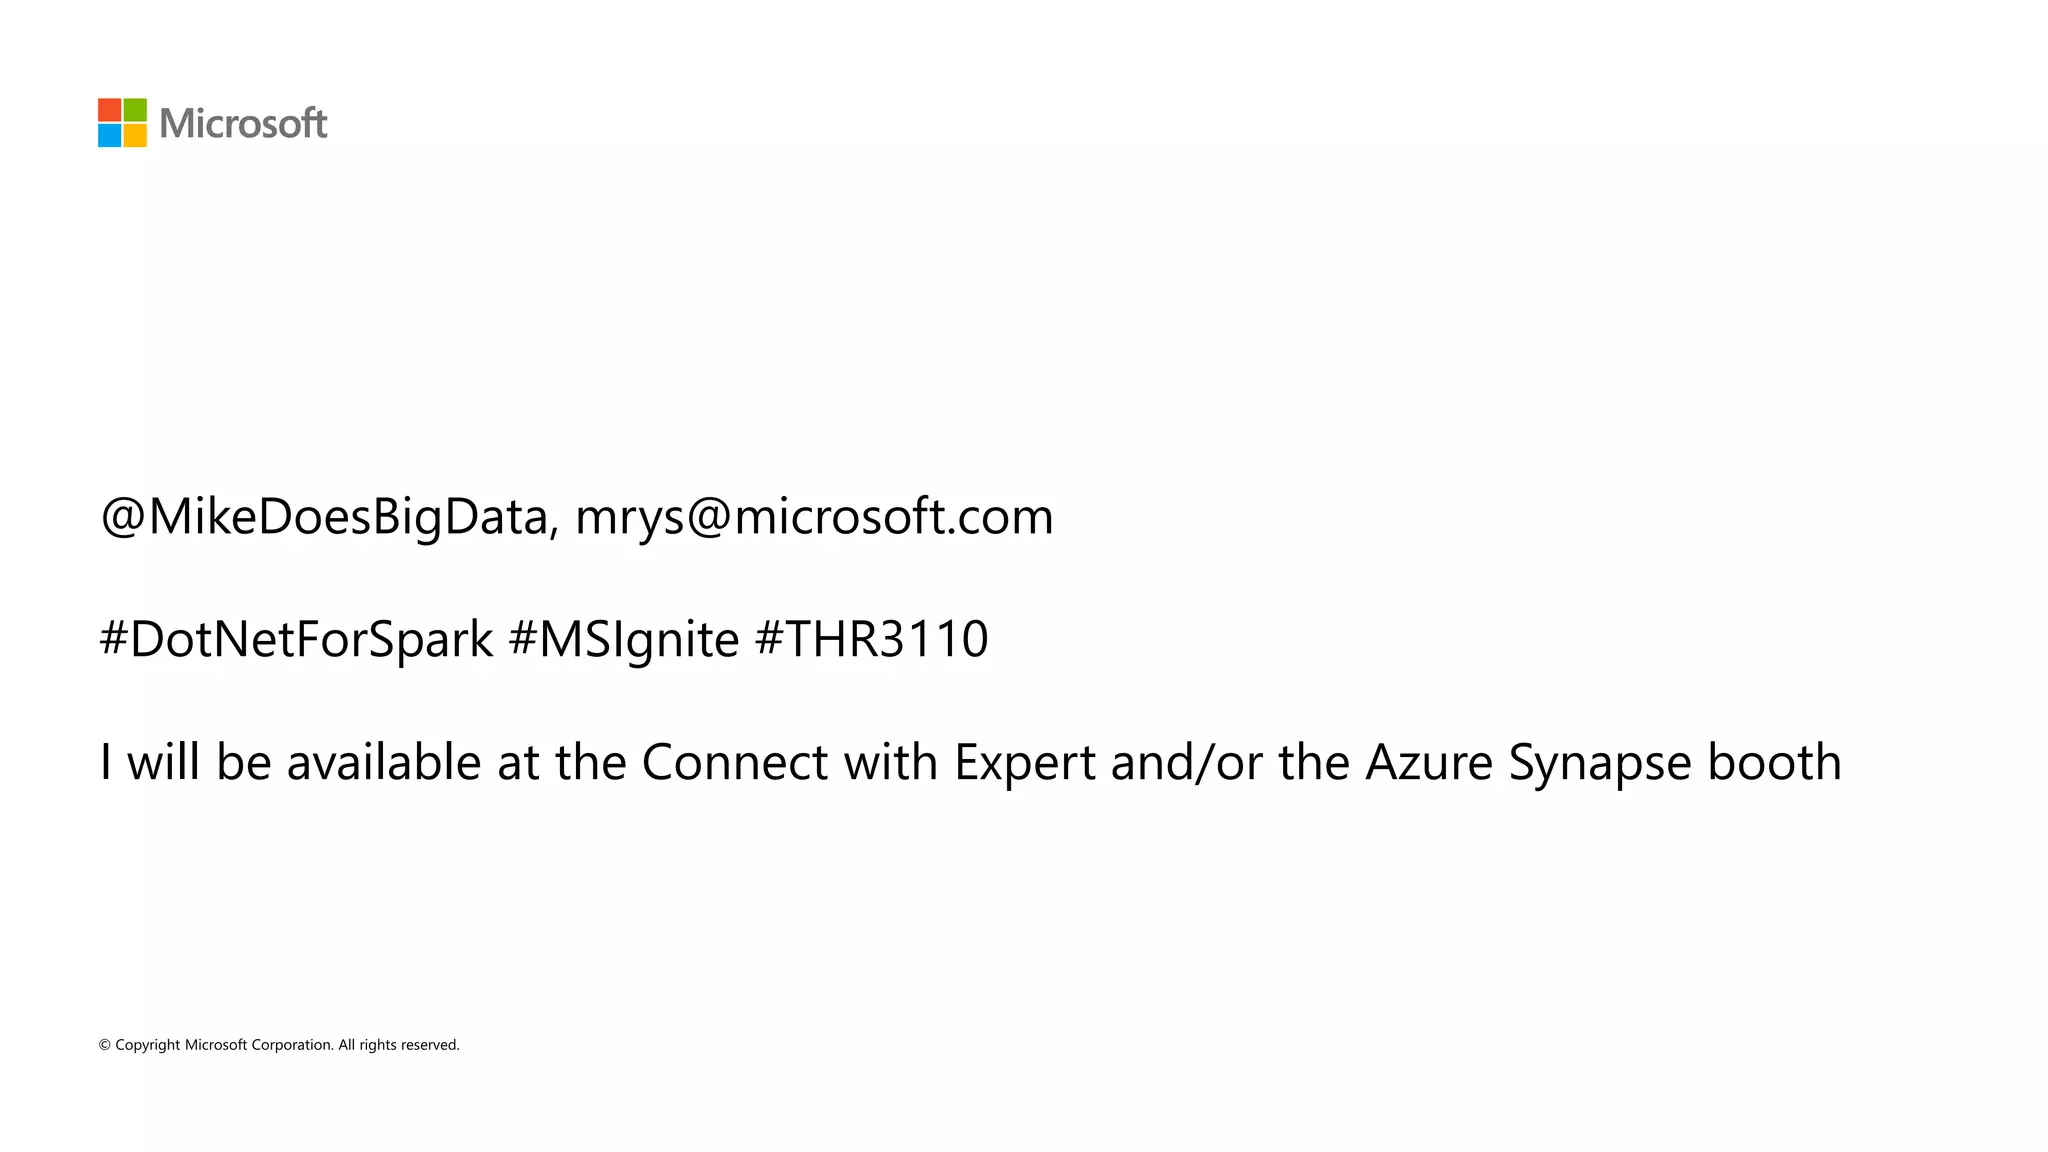Click the gray Microsoft wordmark

point(243,123)
